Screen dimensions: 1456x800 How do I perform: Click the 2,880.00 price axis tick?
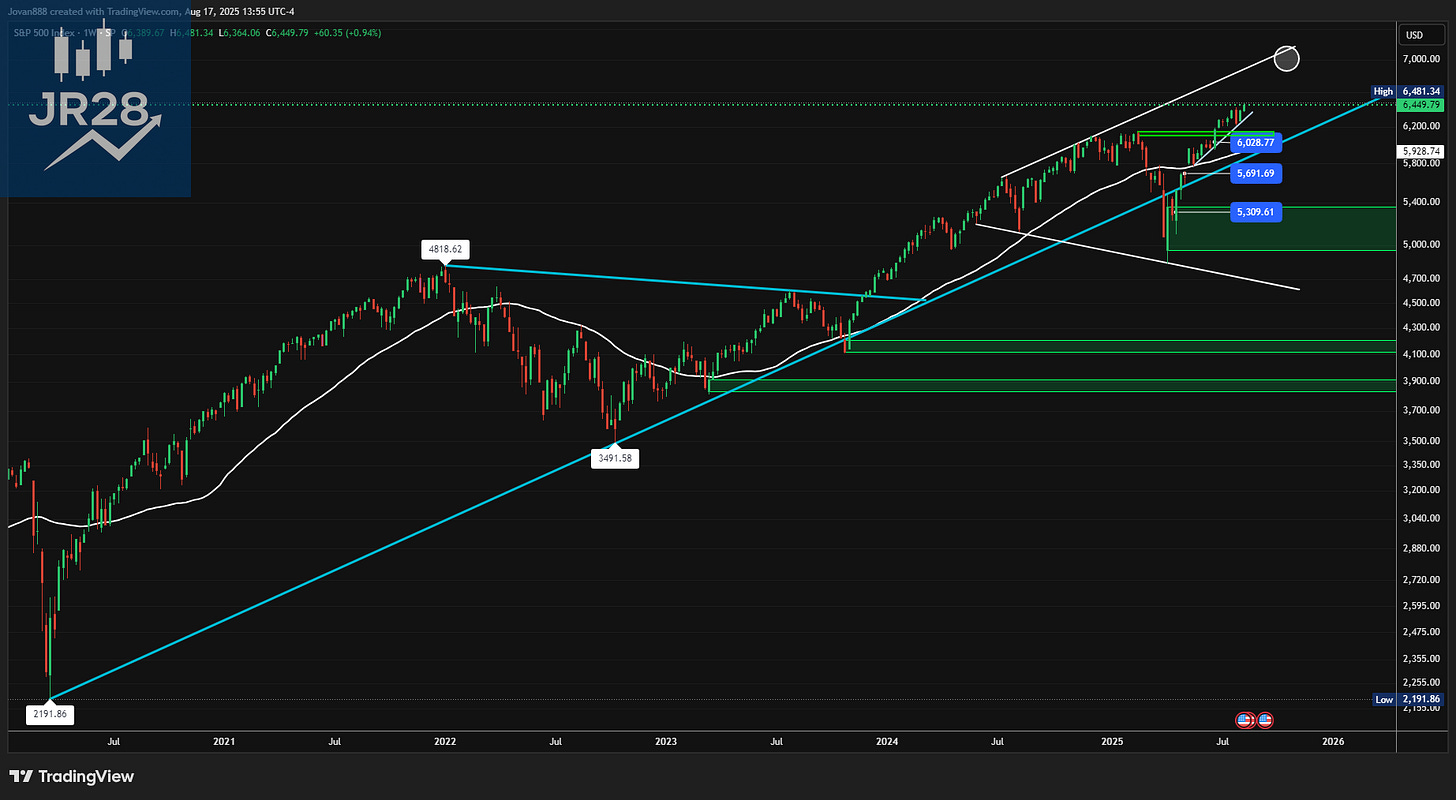1422,547
